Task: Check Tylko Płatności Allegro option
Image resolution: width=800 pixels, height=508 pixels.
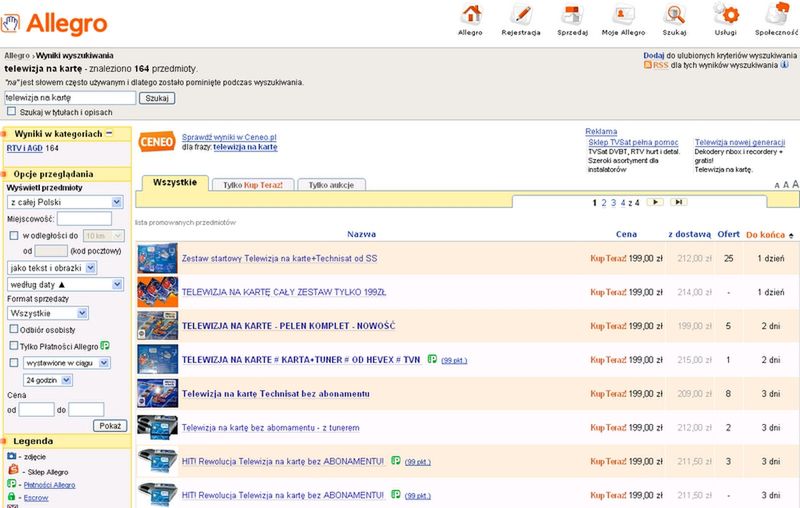Action: [14, 345]
